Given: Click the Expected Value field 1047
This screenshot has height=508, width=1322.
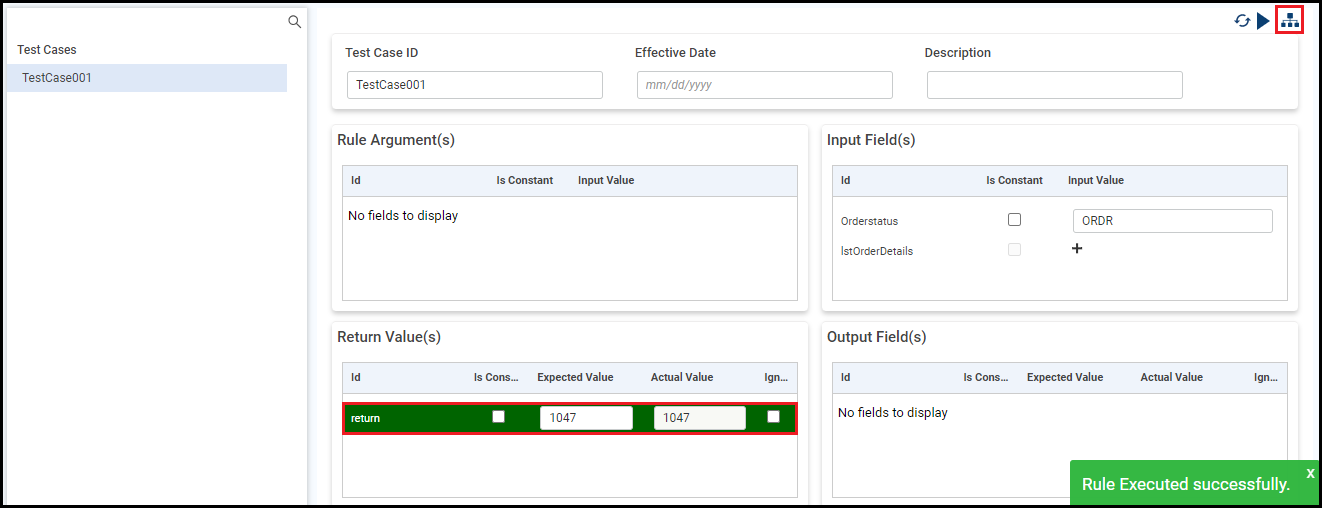Looking at the screenshot, I should (586, 418).
